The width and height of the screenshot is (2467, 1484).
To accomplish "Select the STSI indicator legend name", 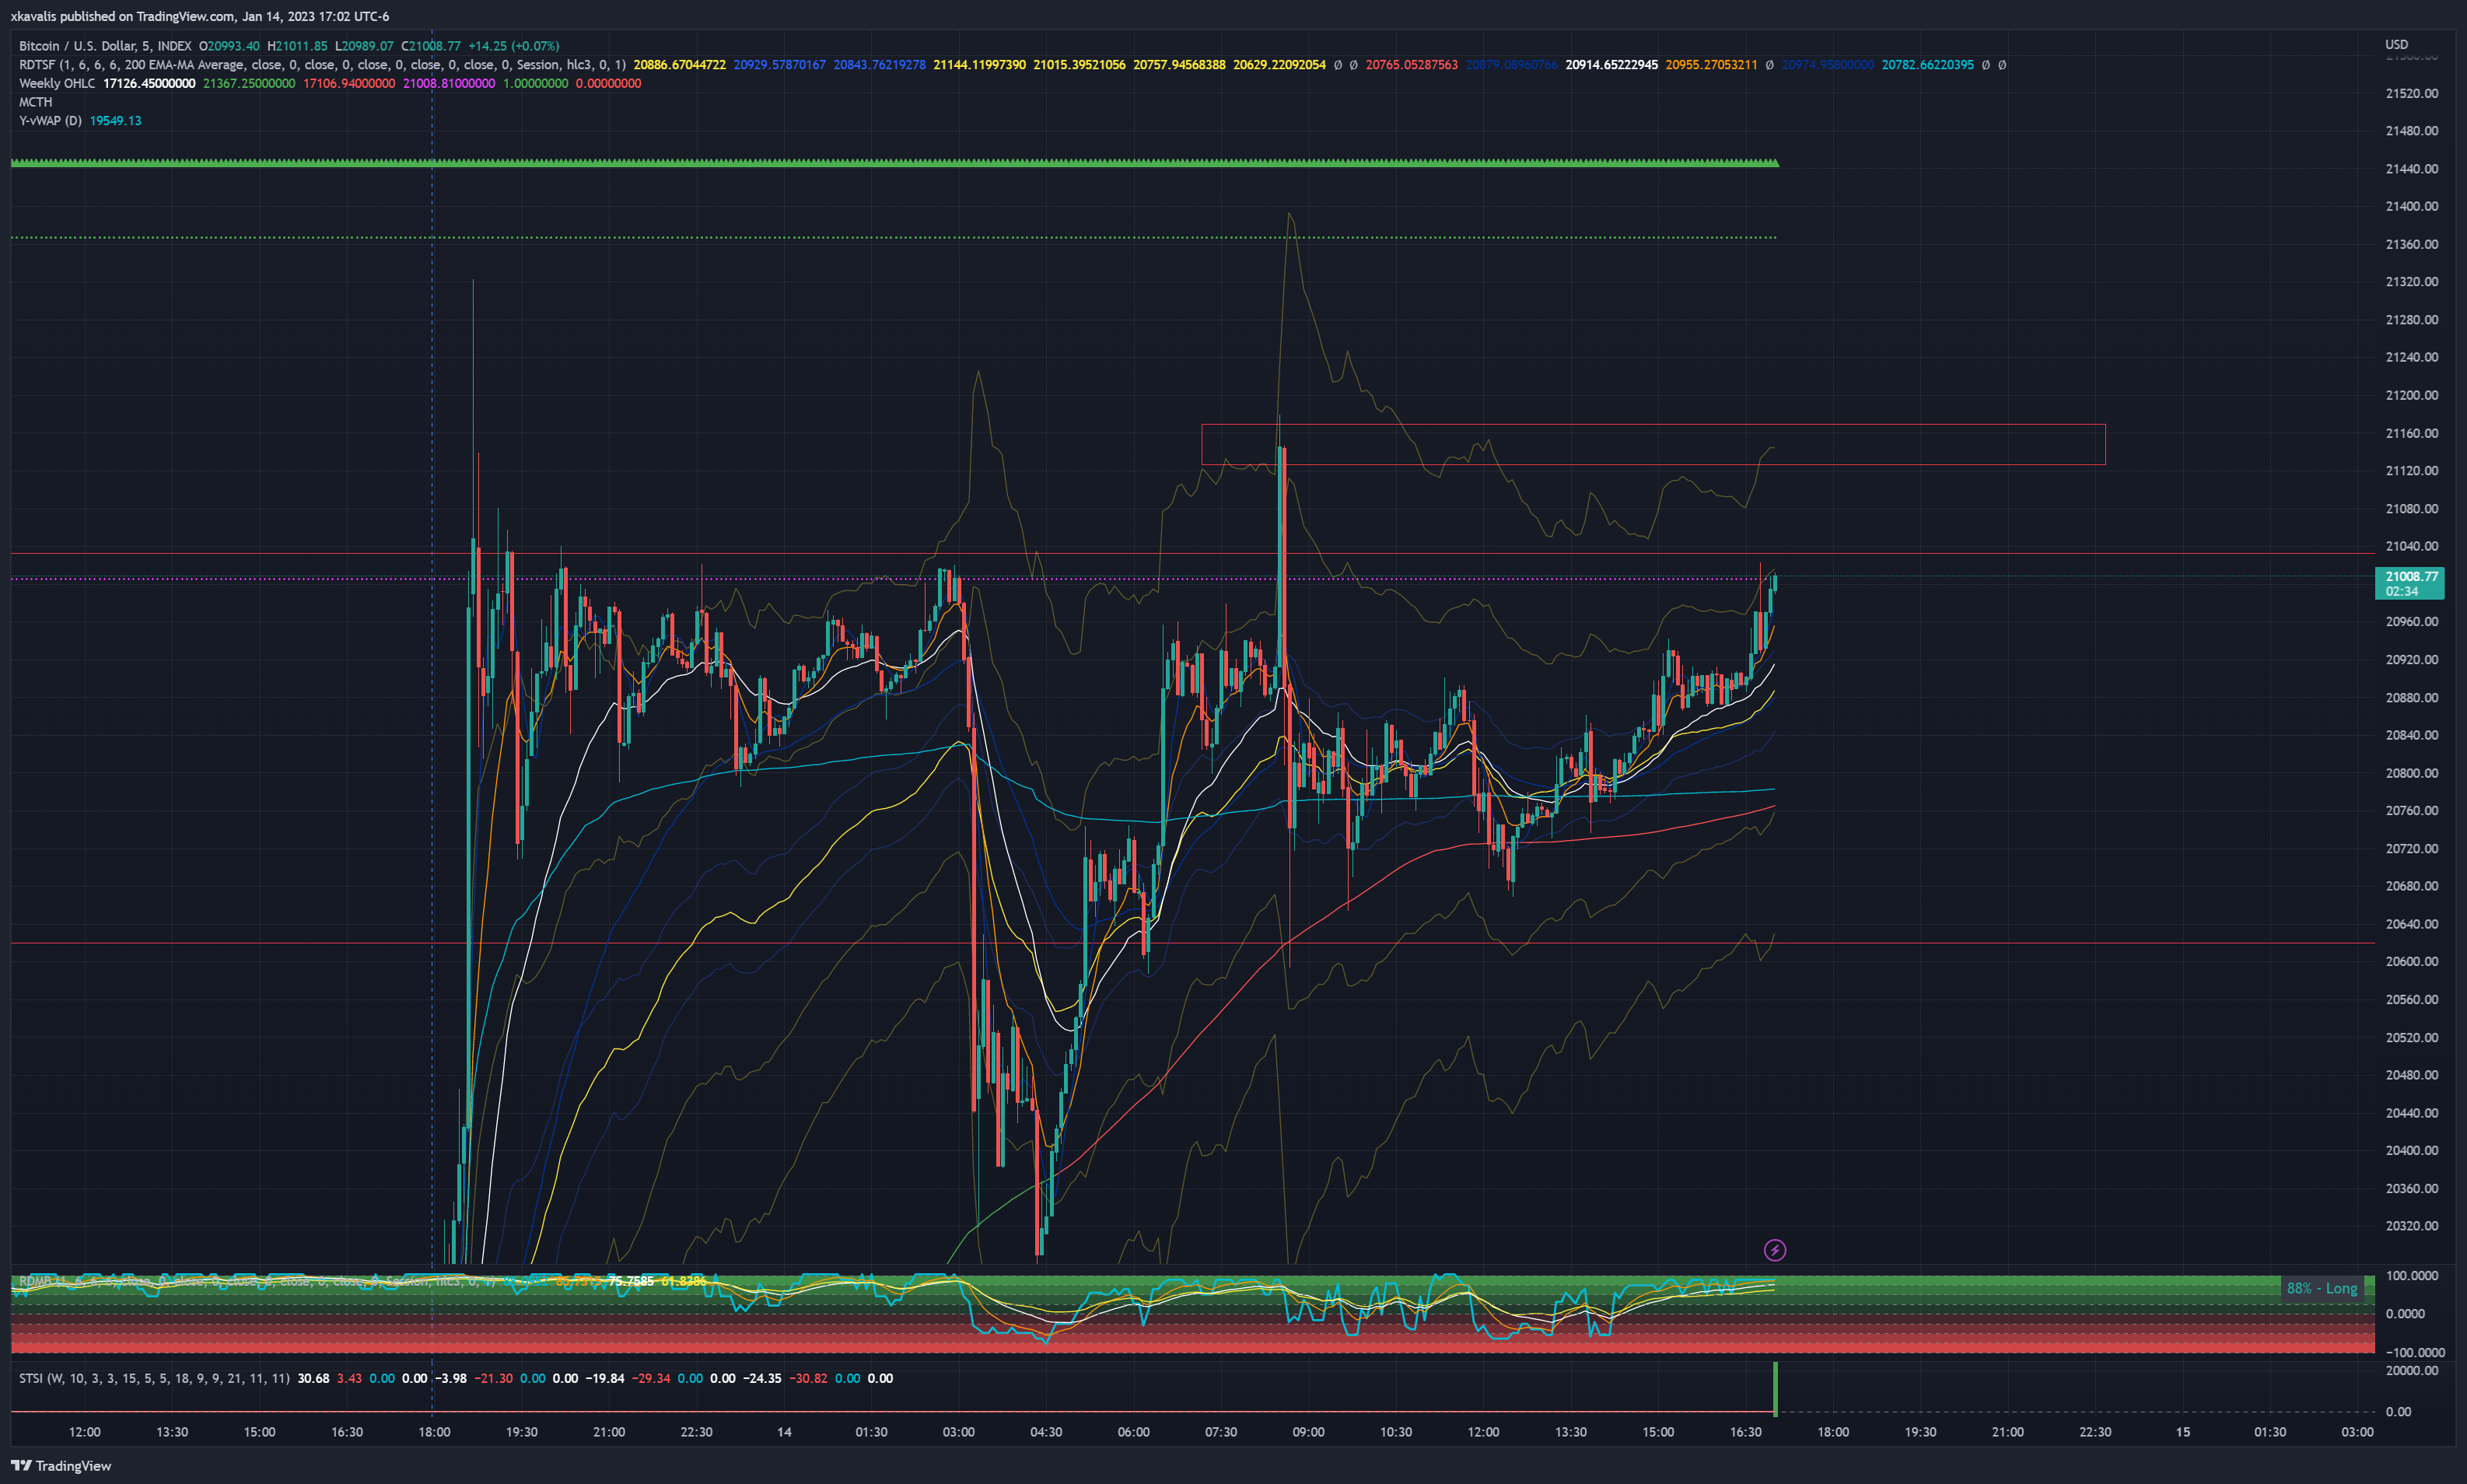I will [31, 1378].
